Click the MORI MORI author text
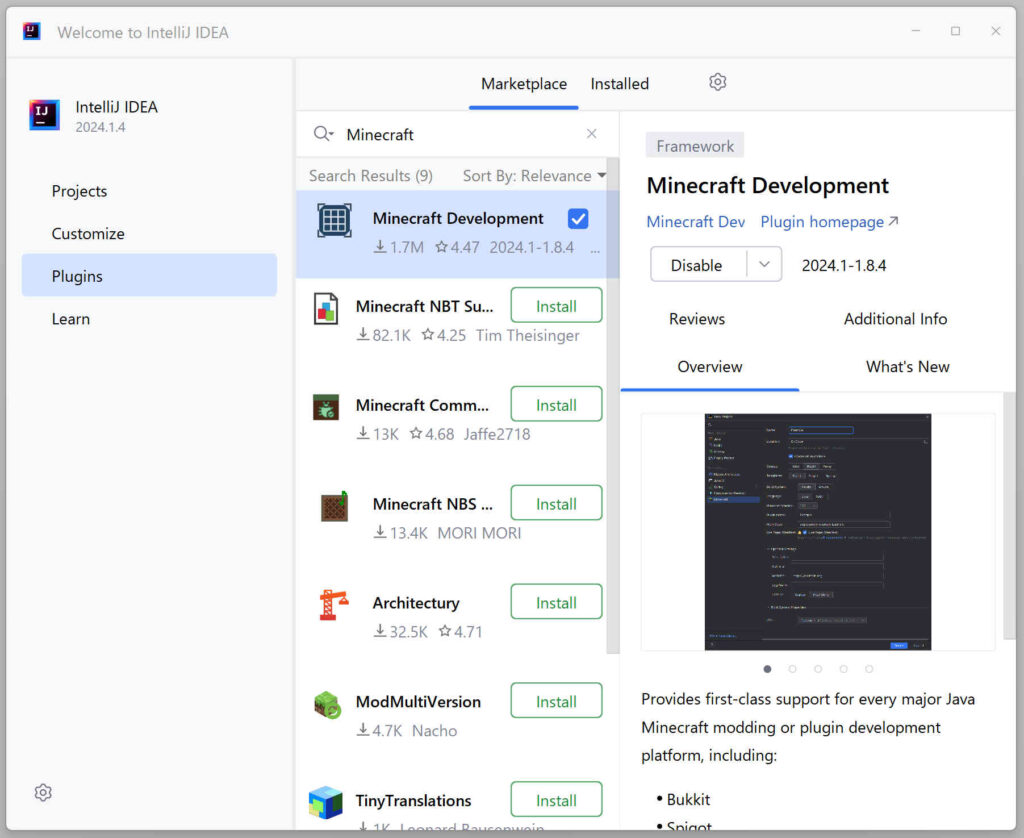 tap(479, 534)
